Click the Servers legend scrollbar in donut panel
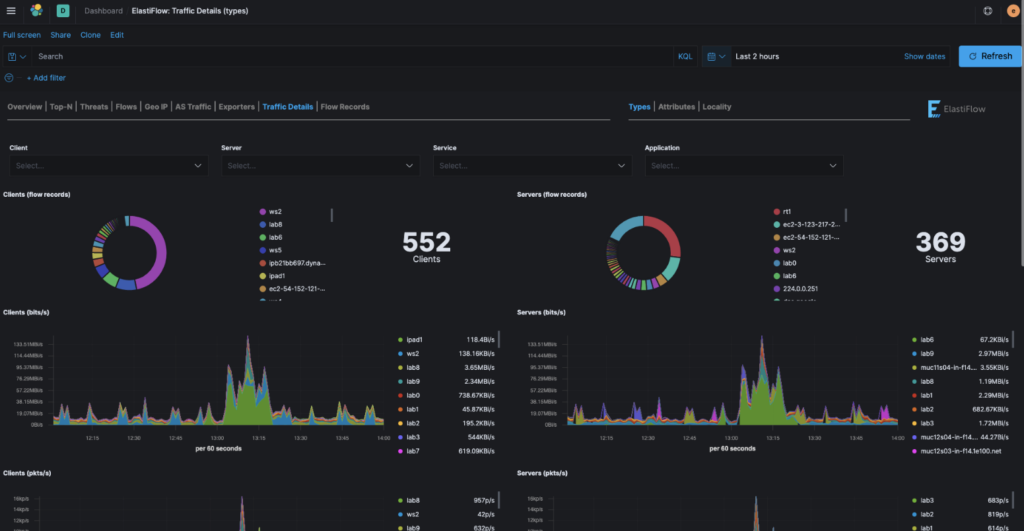 tap(846, 215)
